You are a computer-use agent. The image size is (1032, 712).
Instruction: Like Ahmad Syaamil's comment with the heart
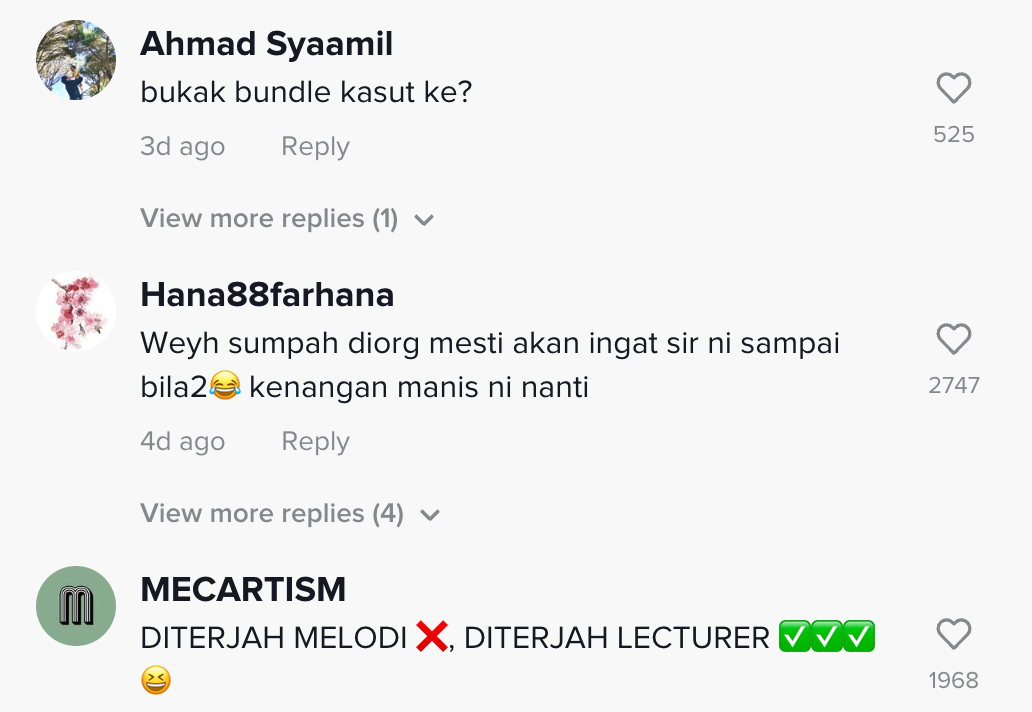coord(953,90)
